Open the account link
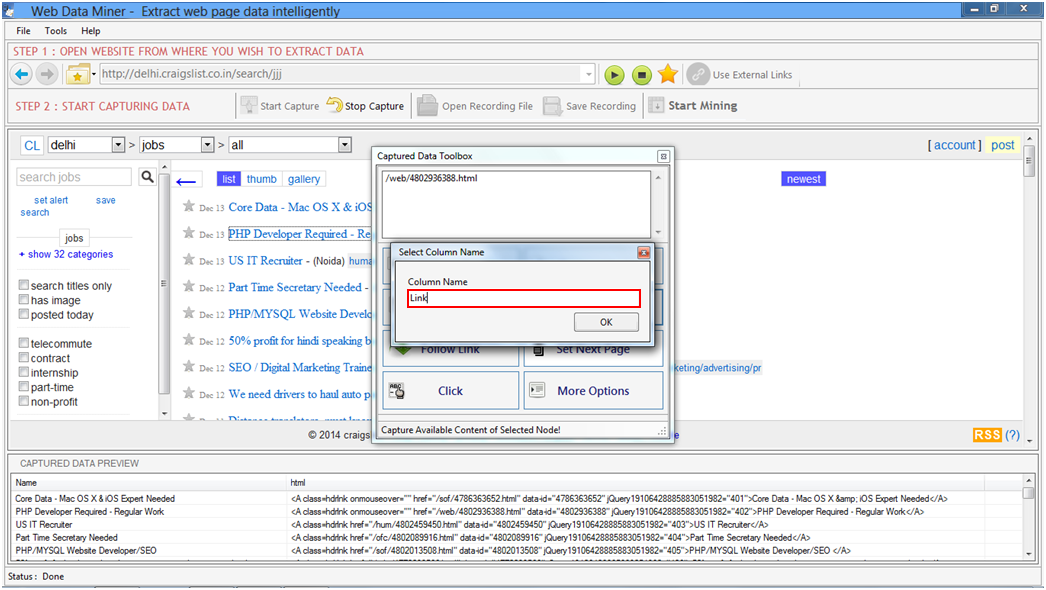This screenshot has width=1046, height=590. [x=955, y=145]
